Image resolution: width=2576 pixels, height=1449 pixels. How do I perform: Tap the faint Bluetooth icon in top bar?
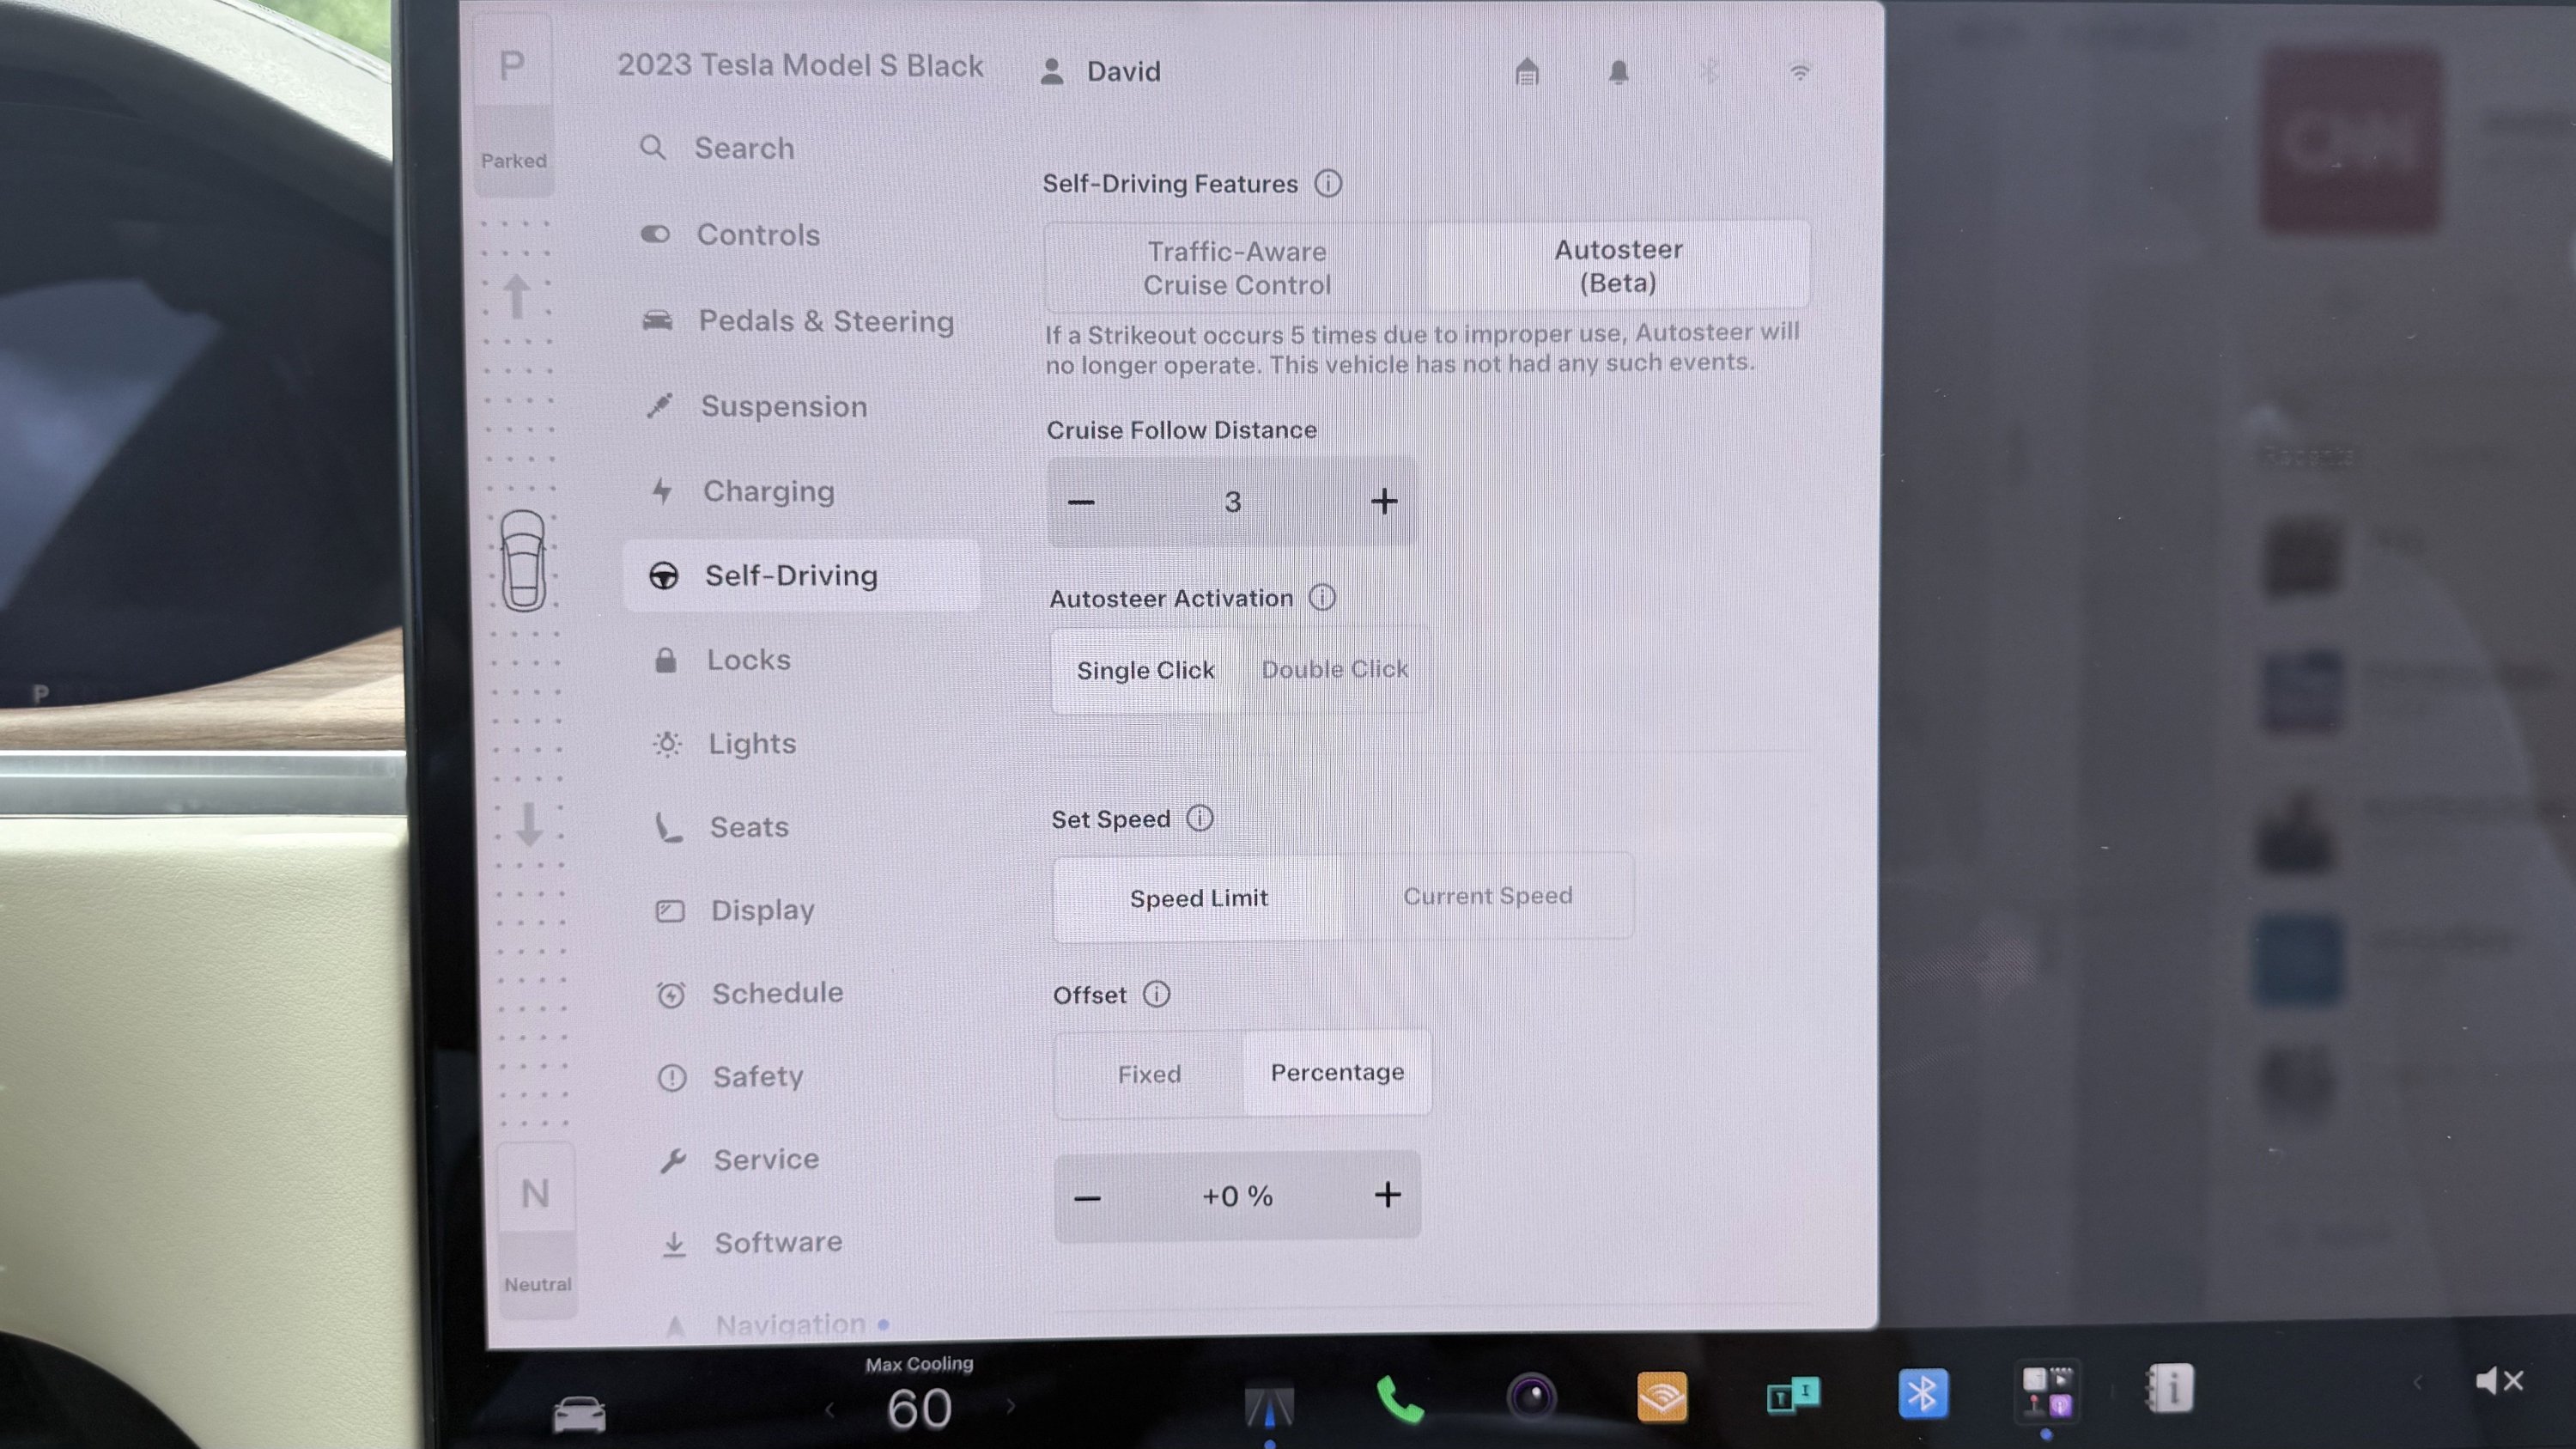[x=1709, y=72]
